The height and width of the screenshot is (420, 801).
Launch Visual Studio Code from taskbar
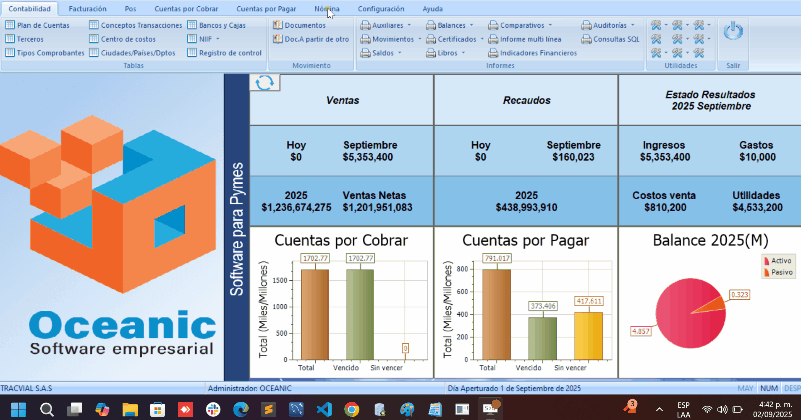[x=323, y=409]
